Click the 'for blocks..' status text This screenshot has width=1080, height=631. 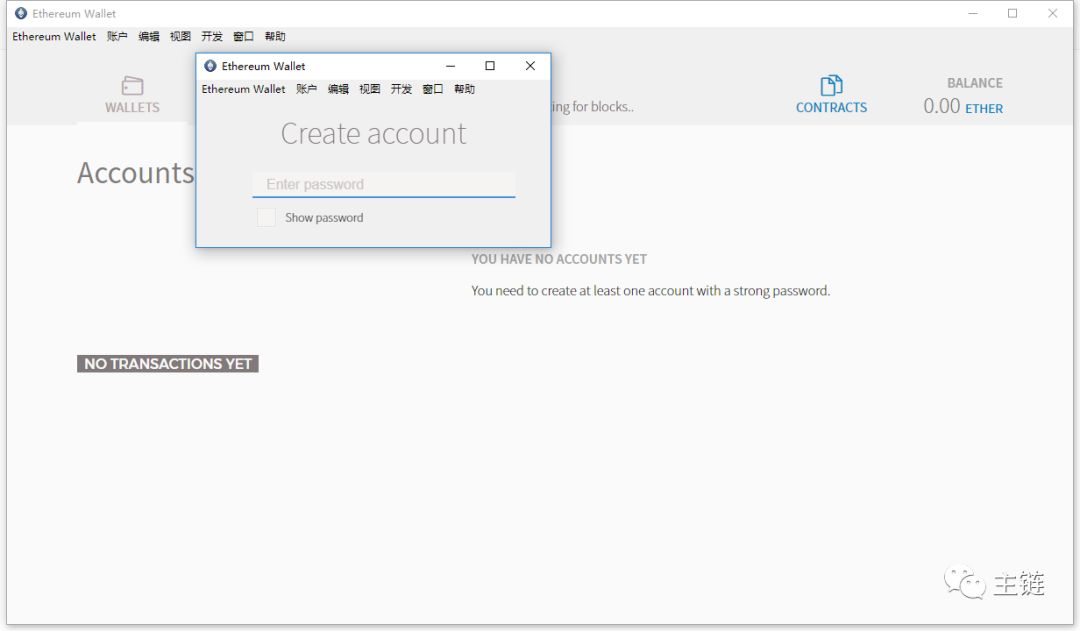[603, 107]
